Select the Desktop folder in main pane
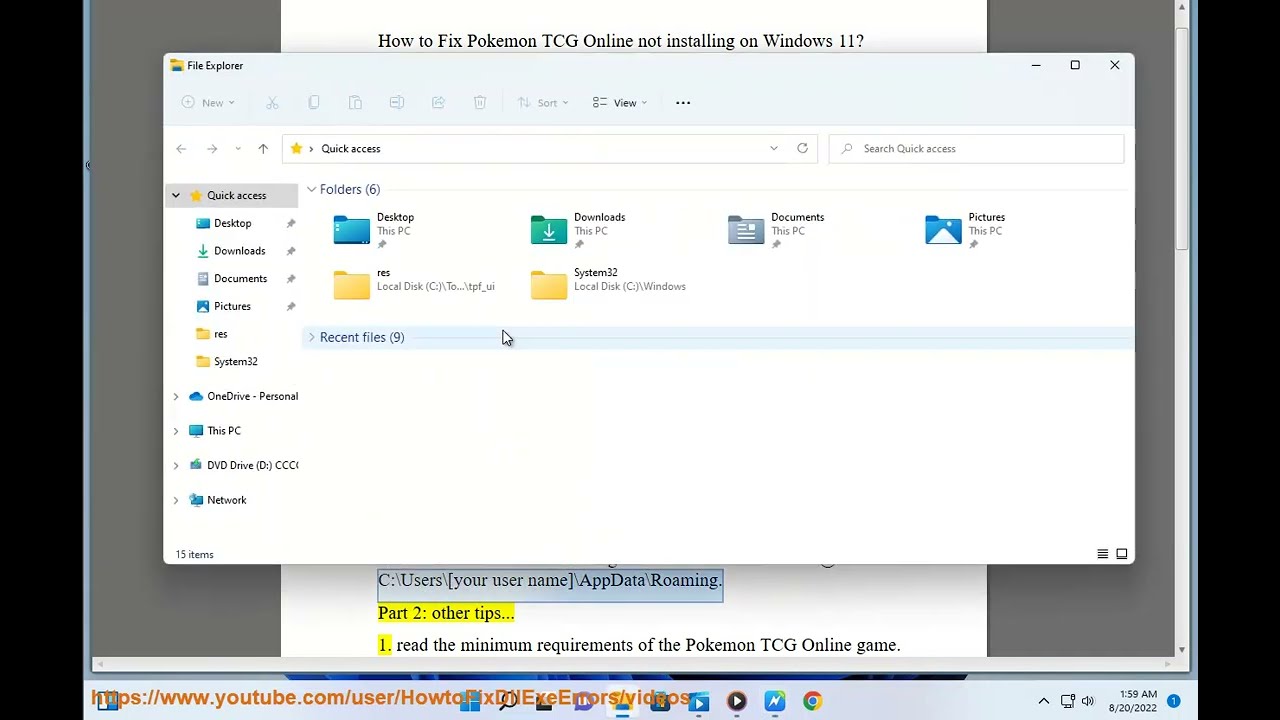 (375, 230)
